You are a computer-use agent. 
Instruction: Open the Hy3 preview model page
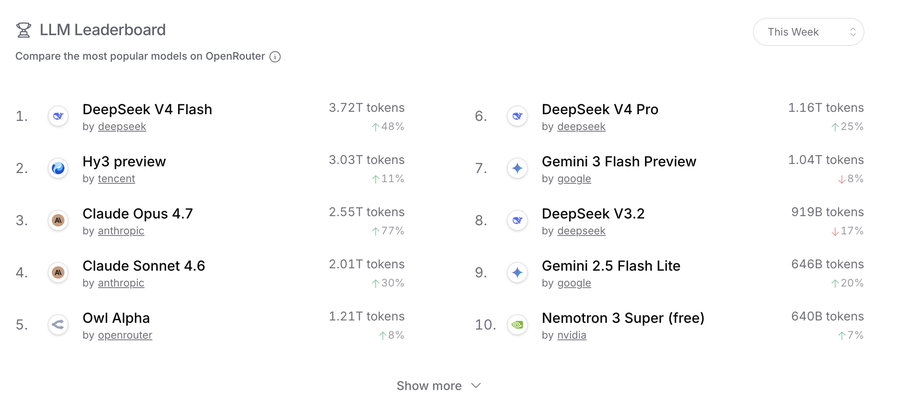coord(124,162)
